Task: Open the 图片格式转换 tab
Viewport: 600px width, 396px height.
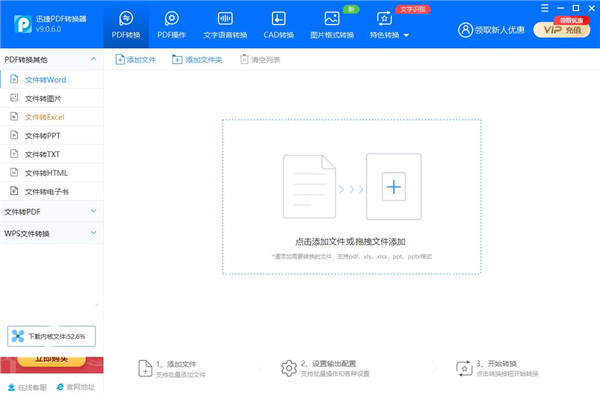Action: (332, 25)
